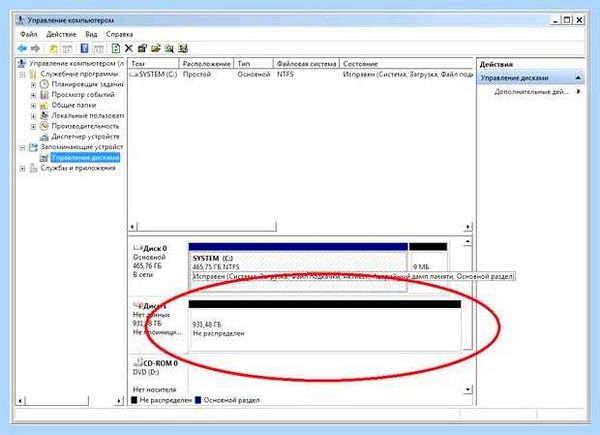Sort by the Том column header

pos(153,64)
